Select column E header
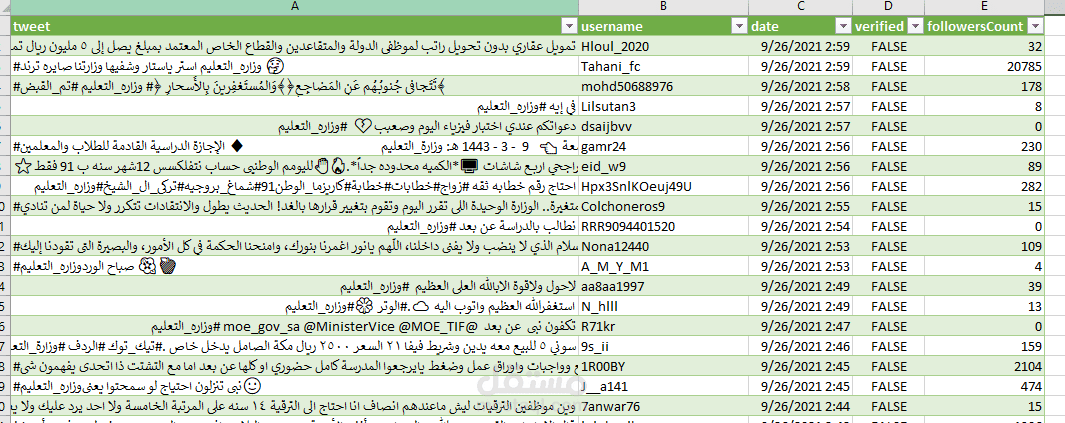1065x423 pixels. (984, 6)
